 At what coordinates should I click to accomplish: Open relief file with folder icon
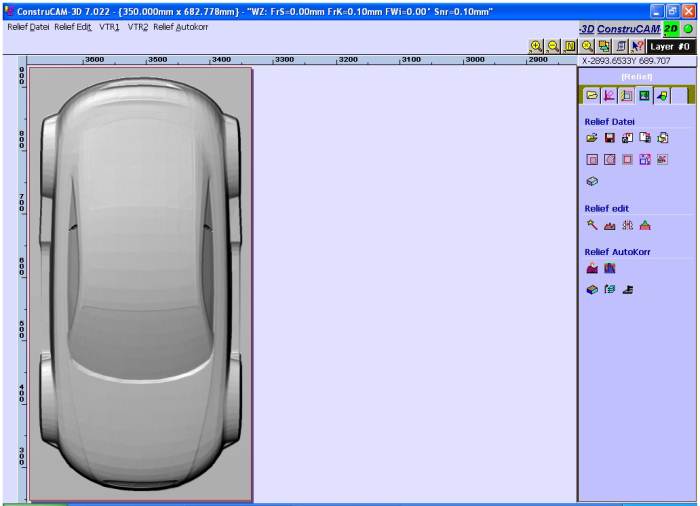tap(592, 138)
